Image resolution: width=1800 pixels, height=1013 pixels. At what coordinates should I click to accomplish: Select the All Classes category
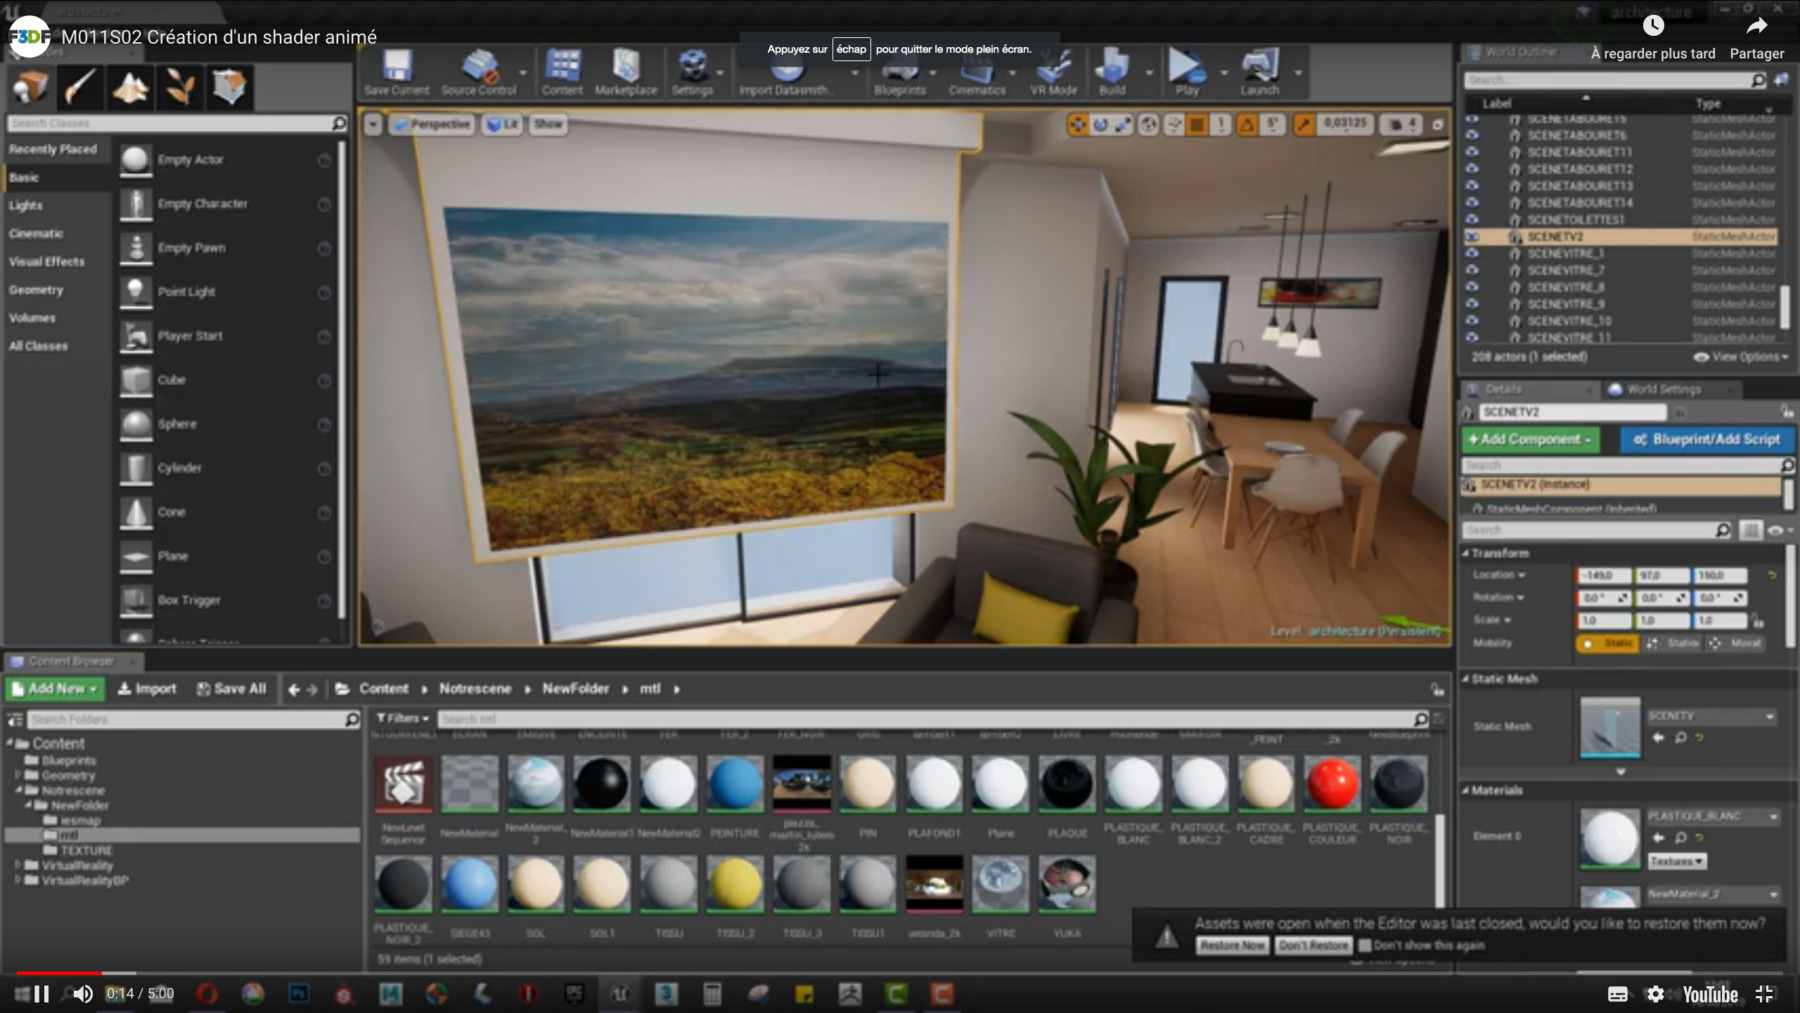[38, 345]
